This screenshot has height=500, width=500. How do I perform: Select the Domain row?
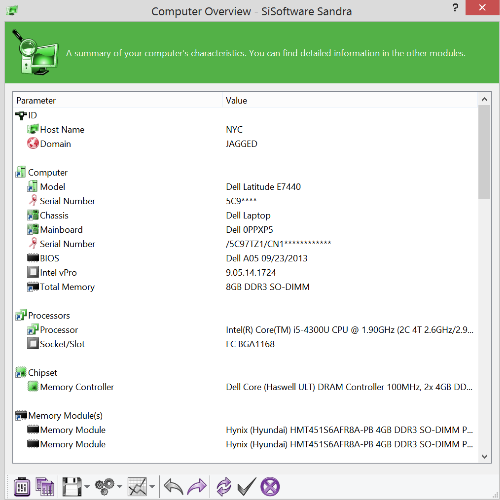(x=245, y=144)
